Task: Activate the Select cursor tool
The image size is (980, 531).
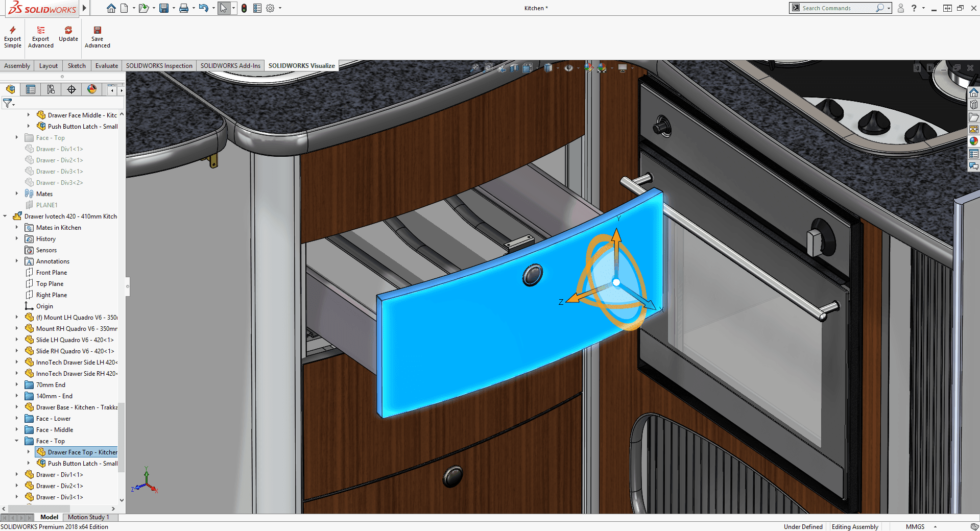Action: [x=223, y=8]
